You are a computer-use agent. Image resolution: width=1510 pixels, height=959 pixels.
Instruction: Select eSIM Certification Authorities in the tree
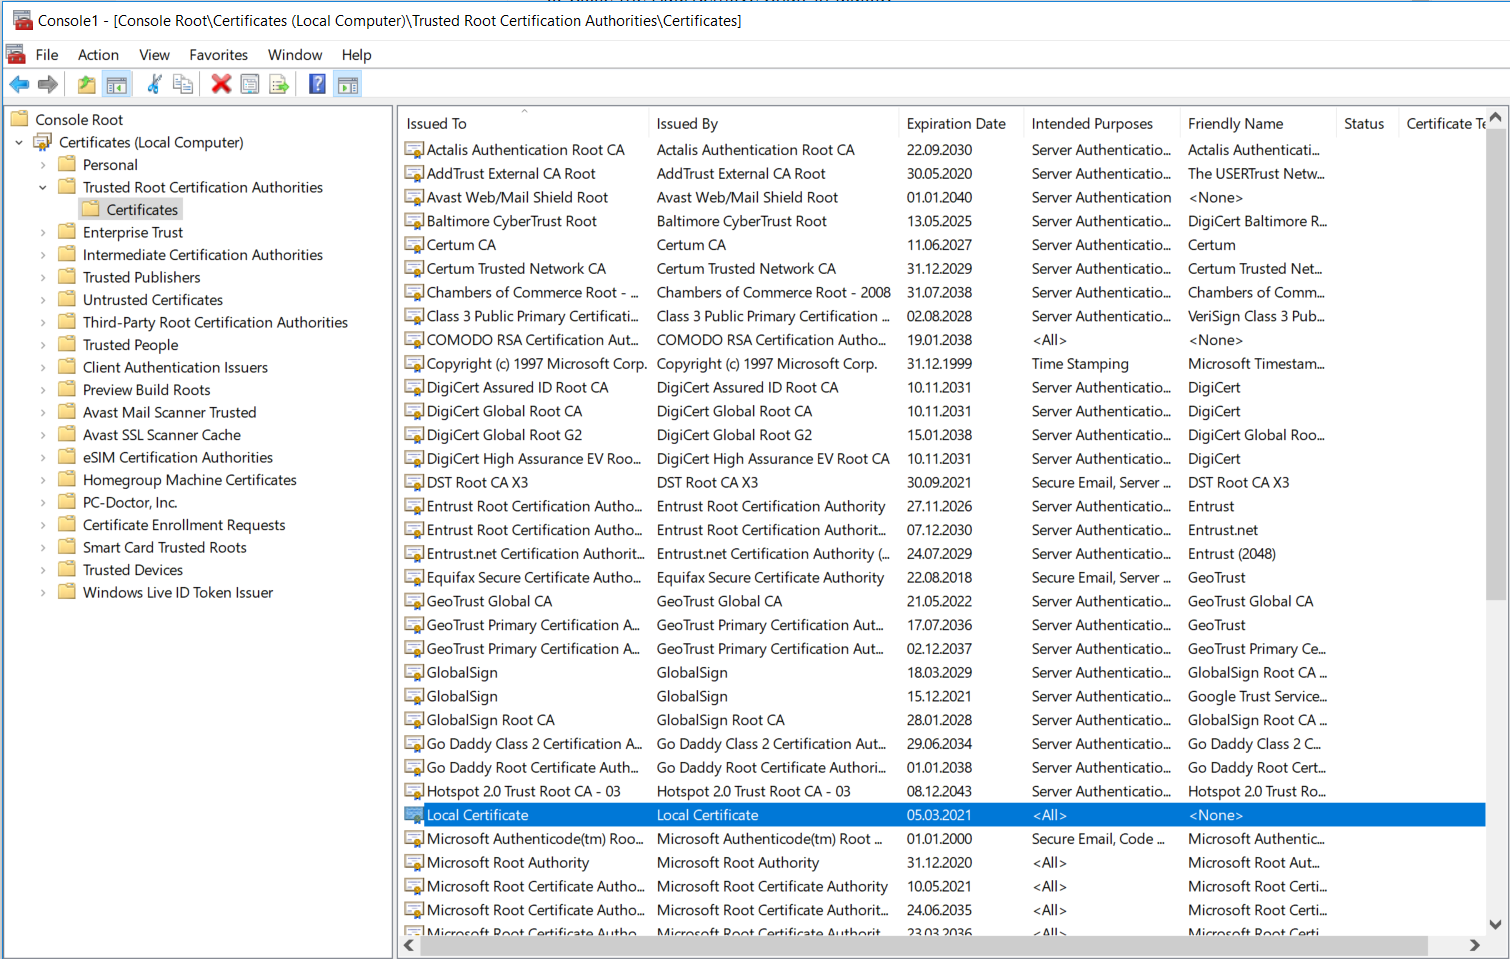[178, 457]
